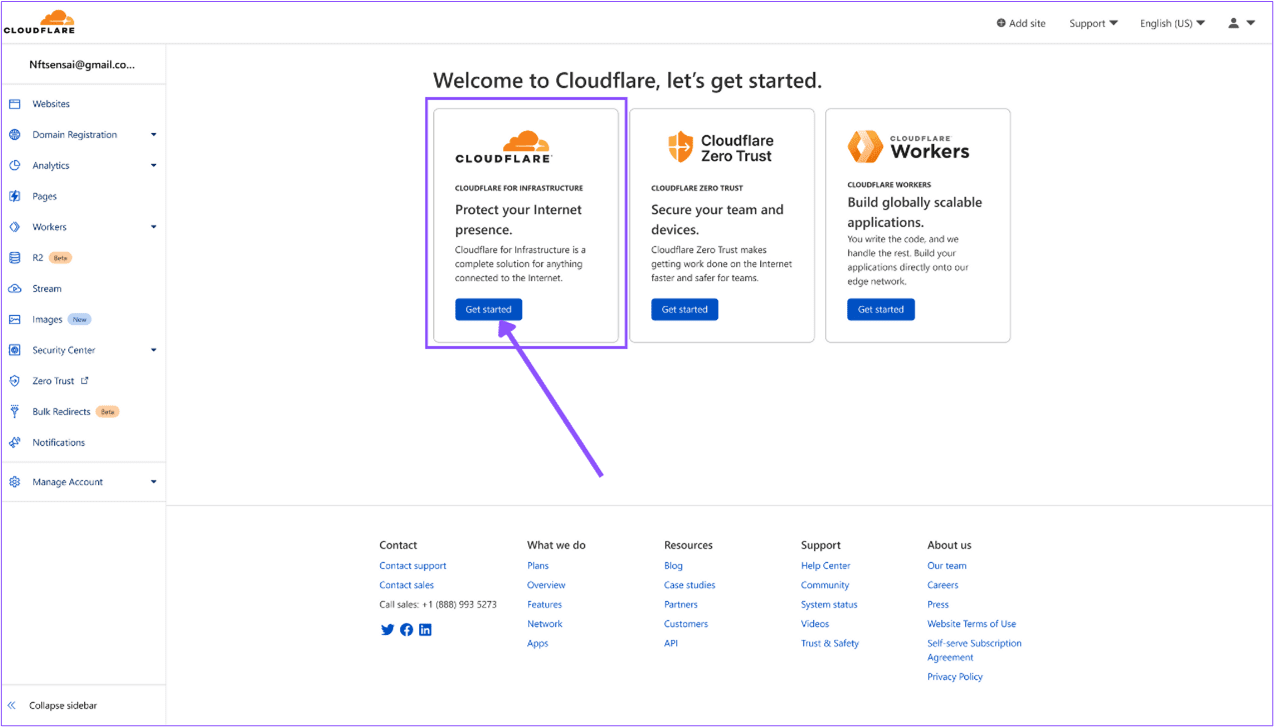This screenshot has height=727, width=1274.
Task: Click the Cloudflare Workers card logo
Action: point(908,147)
